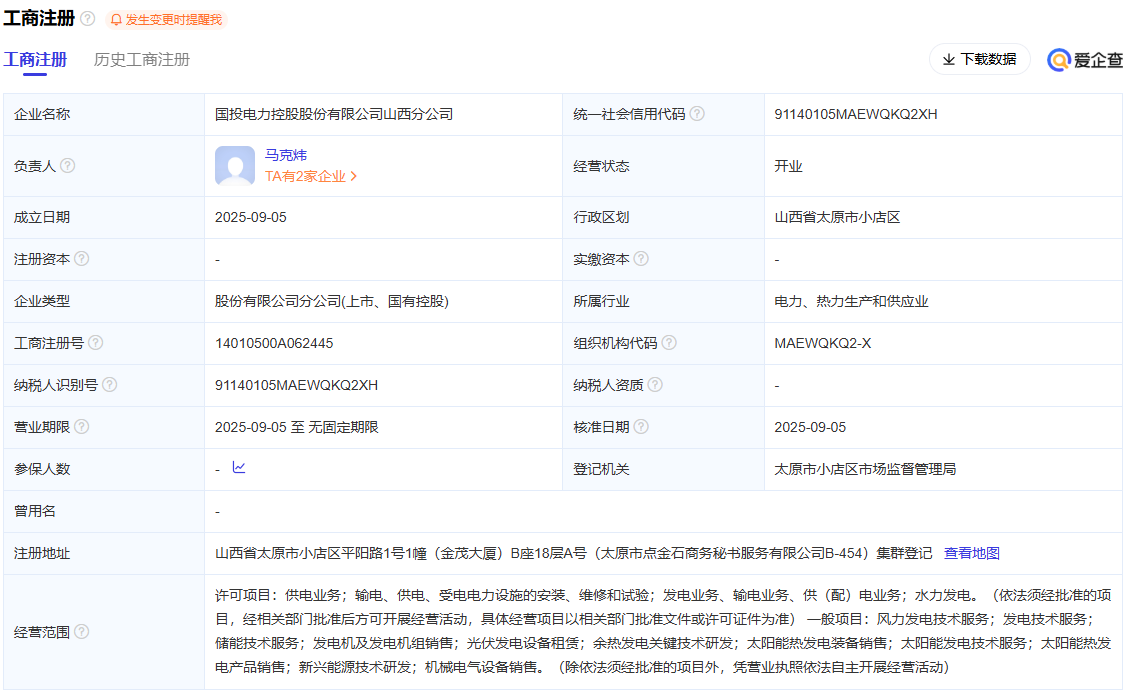Click the 经营范围 description paragraph
The image size is (1126, 694).
click(x=664, y=631)
